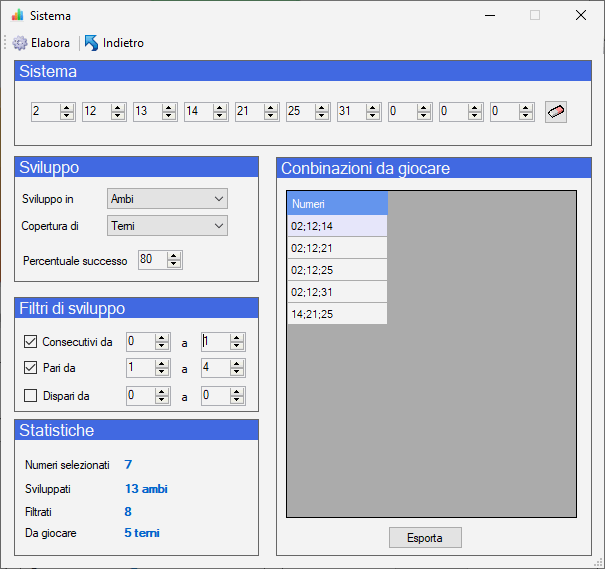Increase the value 31 field with its up arrow
The width and height of the screenshot is (605, 569).
click(373, 108)
